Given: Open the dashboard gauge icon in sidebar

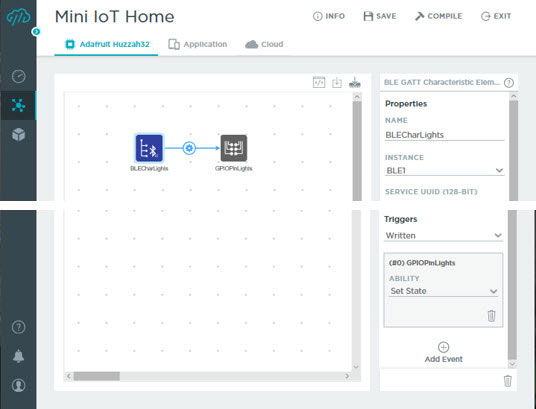Looking at the screenshot, I should click(x=18, y=76).
